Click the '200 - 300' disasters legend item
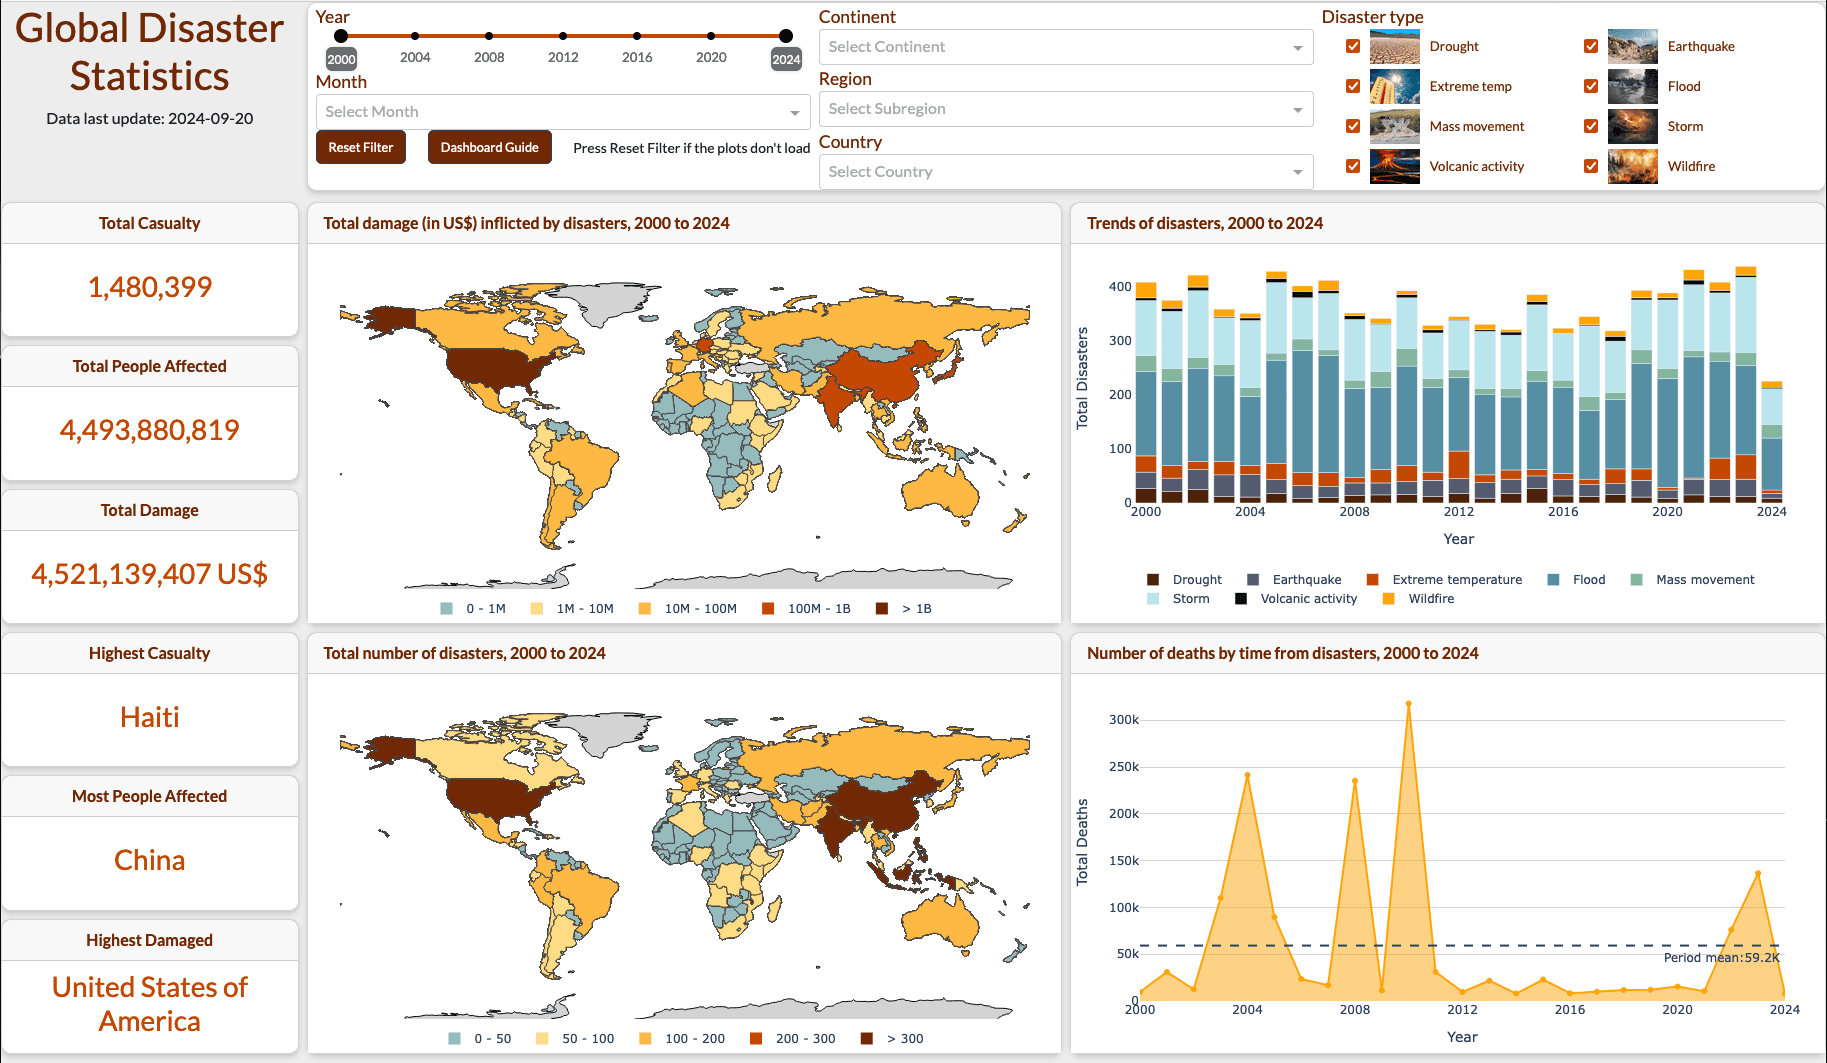Image resolution: width=1827 pixels, height=1063 pixels. coord(793,1039)
